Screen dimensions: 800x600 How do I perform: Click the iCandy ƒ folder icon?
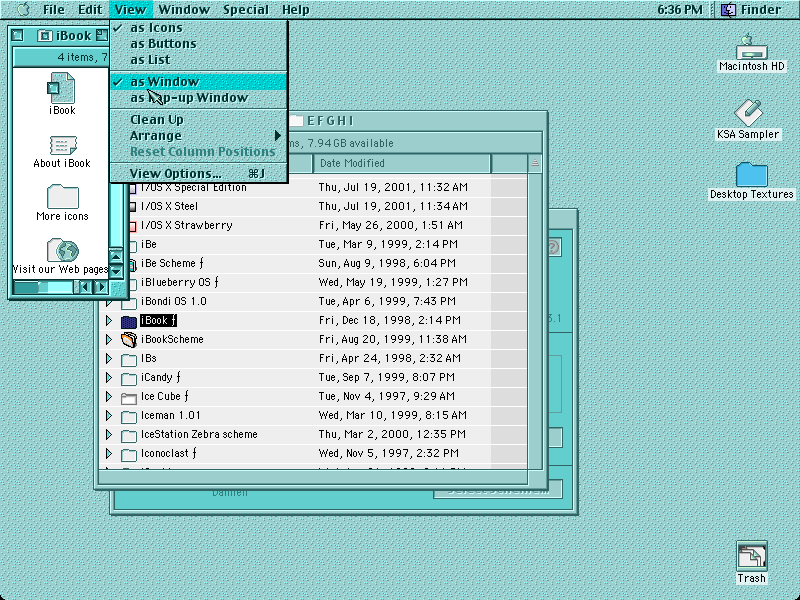pos(129,378)
